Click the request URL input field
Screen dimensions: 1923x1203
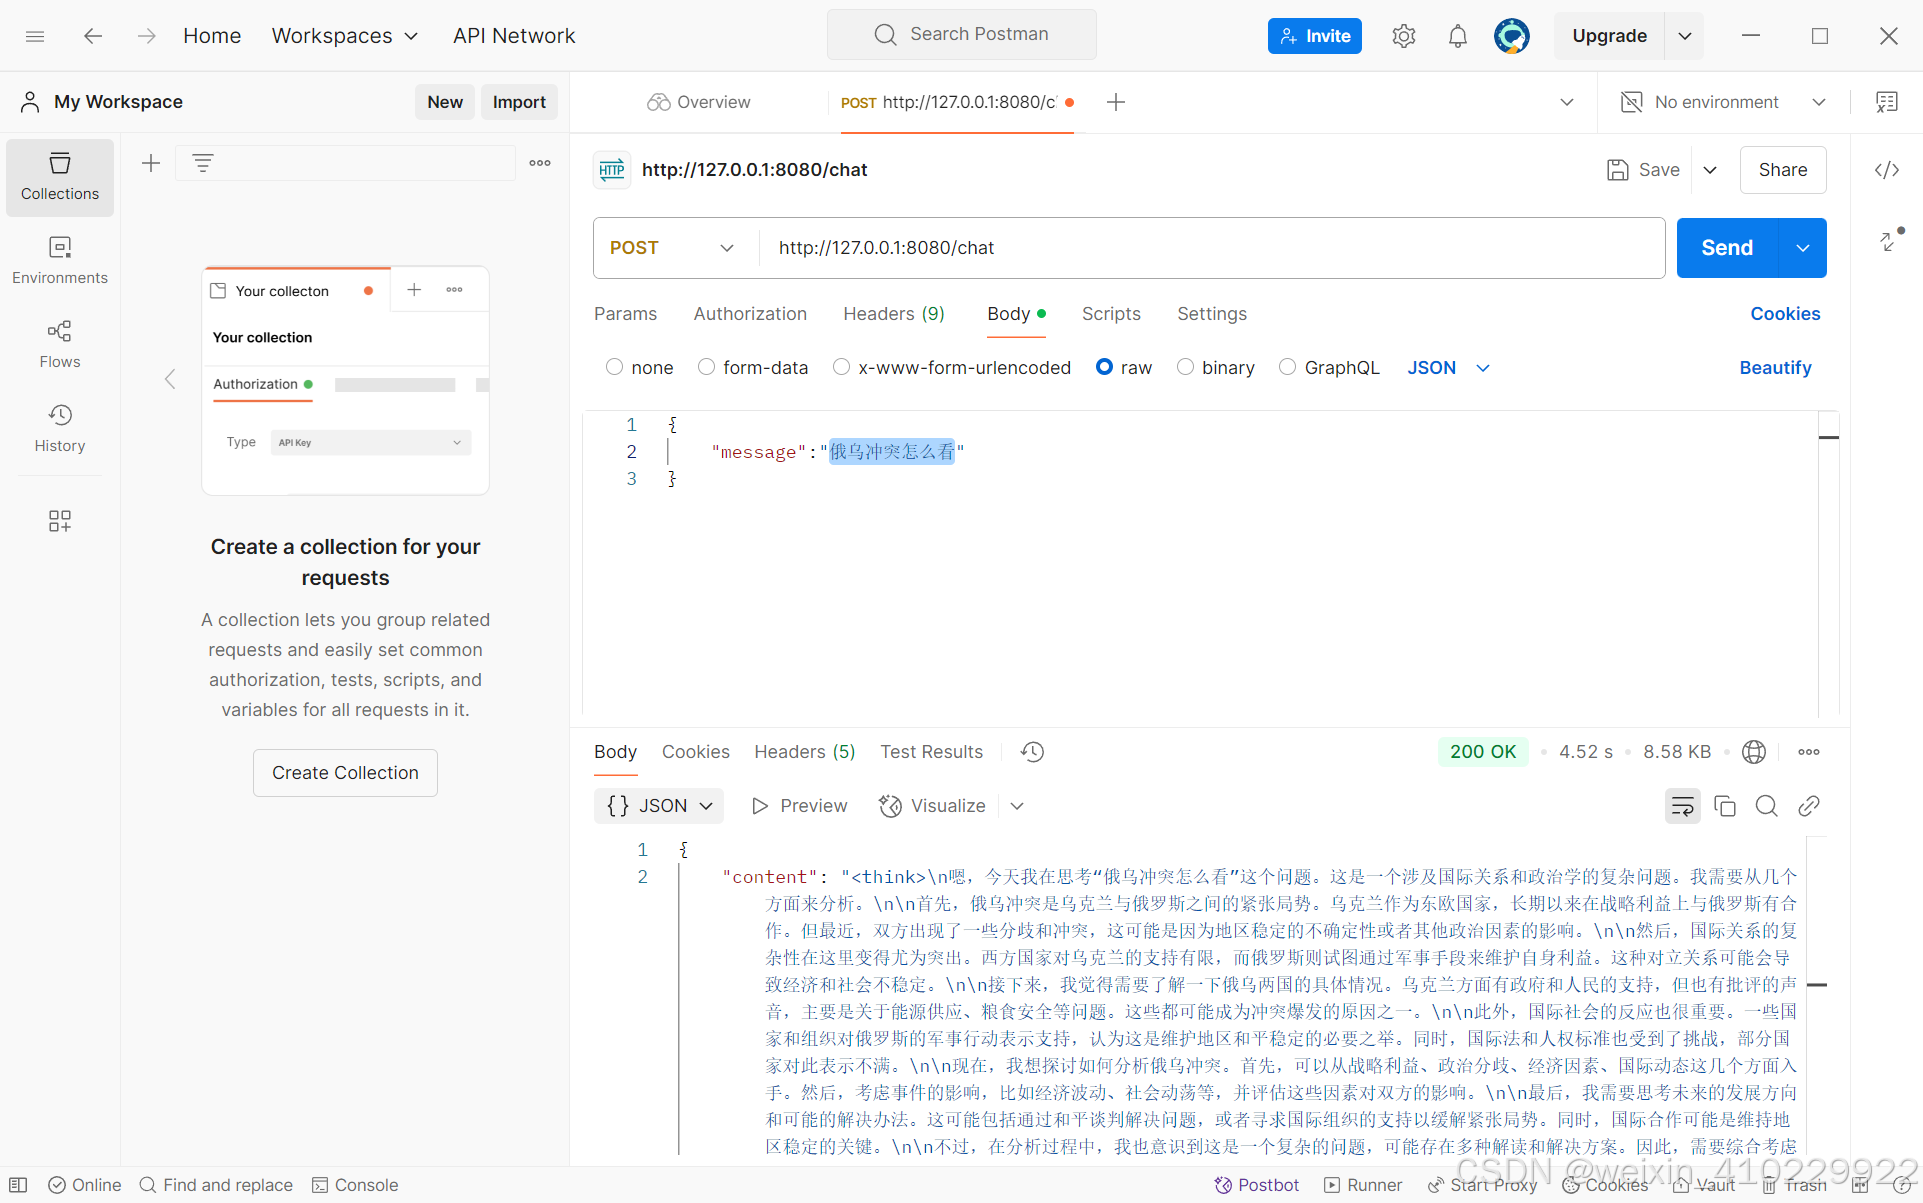point(1100,247)
